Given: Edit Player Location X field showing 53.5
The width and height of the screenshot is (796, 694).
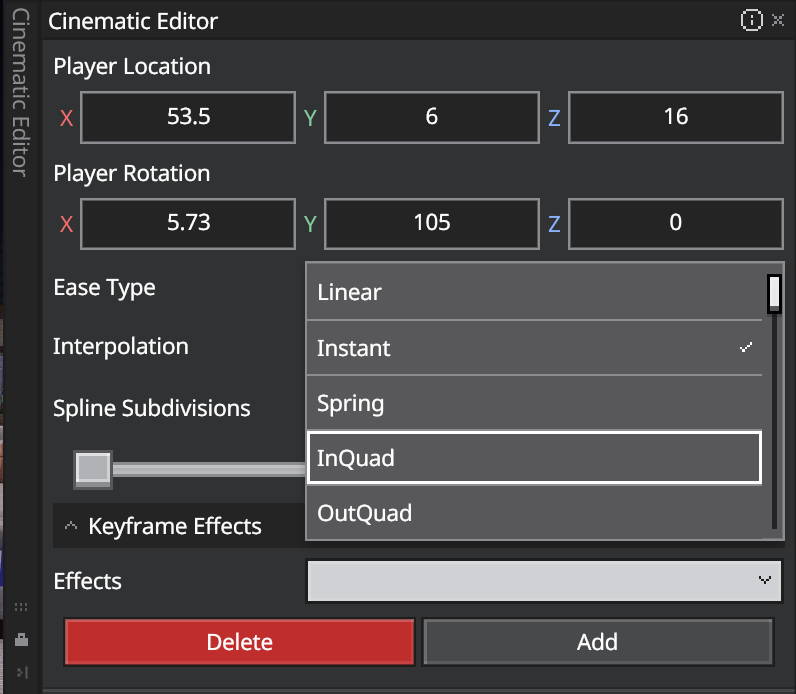Looking at the screenshot, I should tap(188, 117).
